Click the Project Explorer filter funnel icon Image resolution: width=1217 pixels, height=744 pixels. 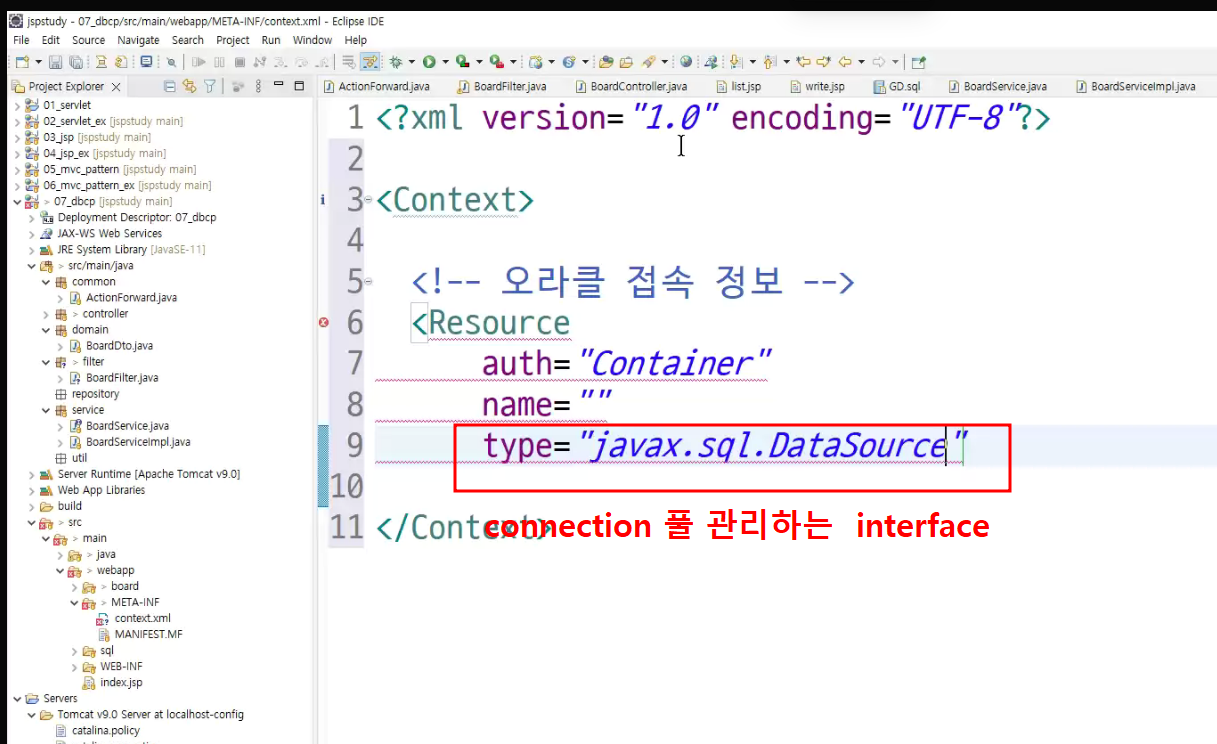point(210,87)
